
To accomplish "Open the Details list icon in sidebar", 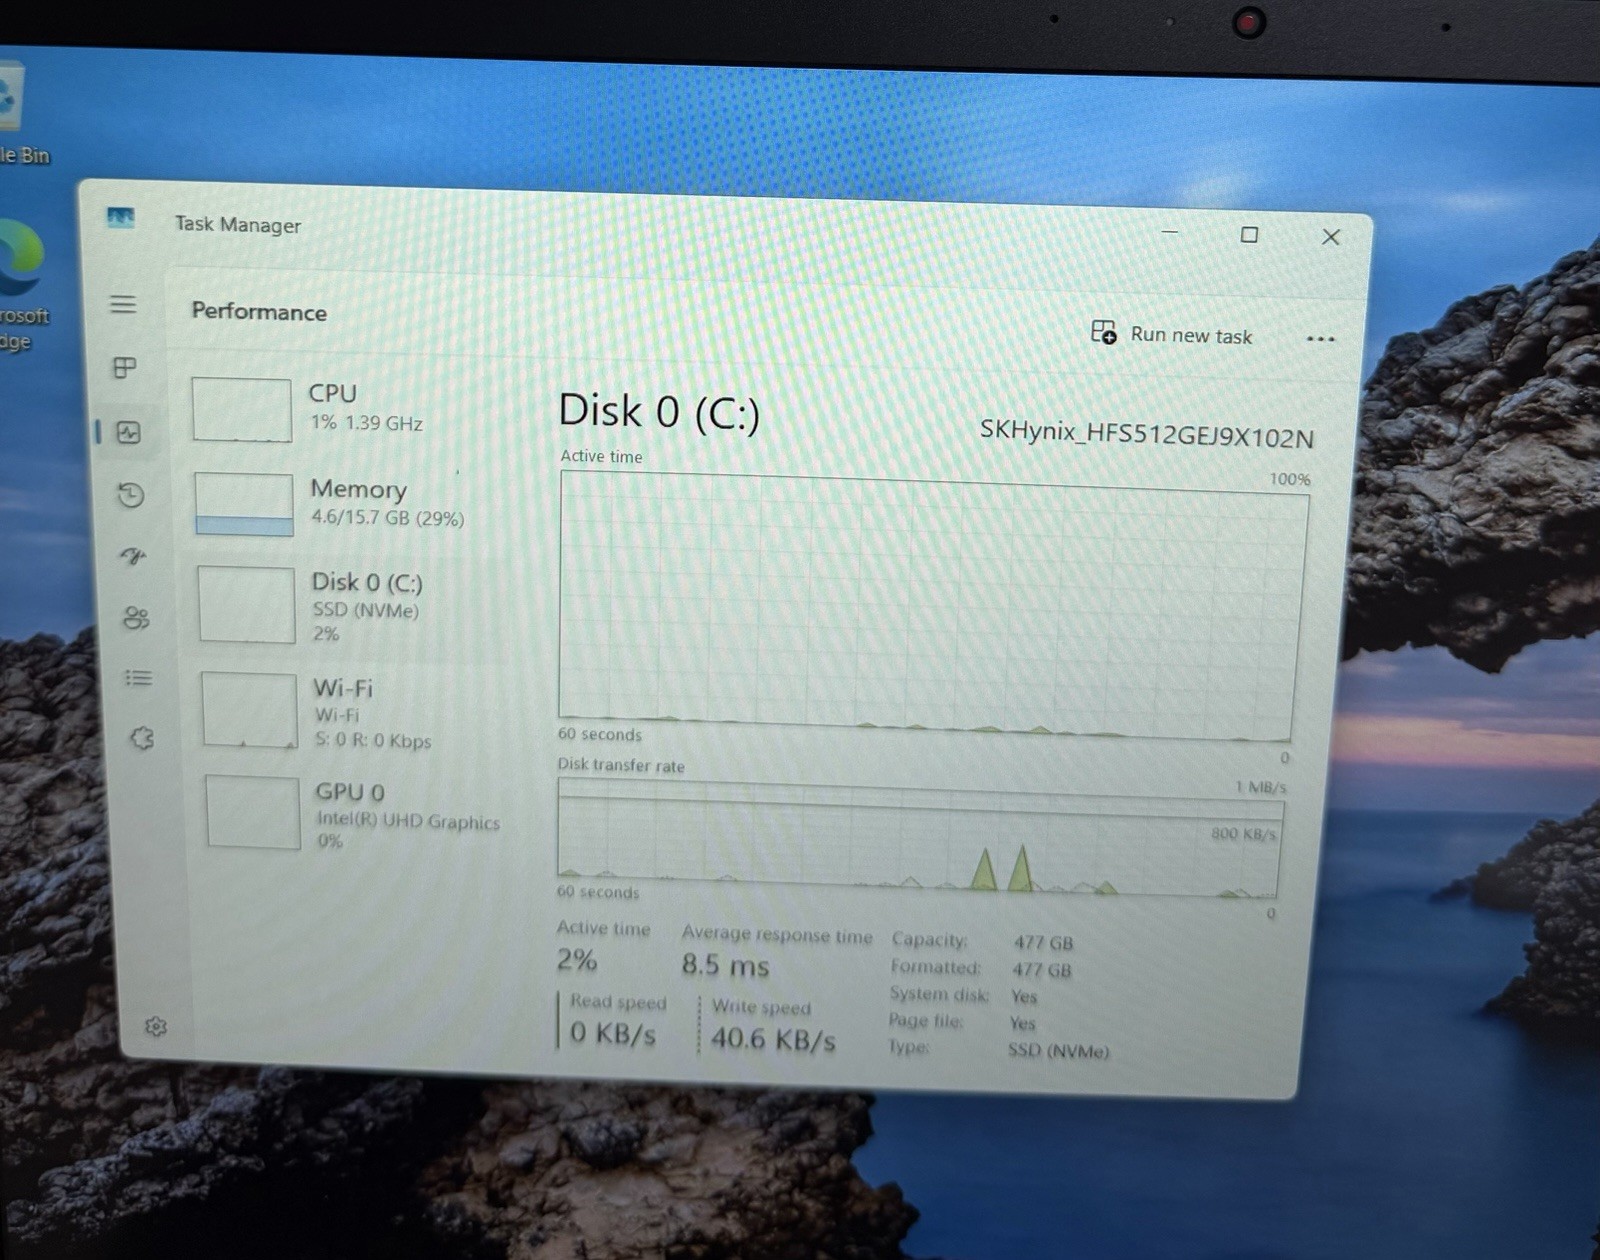I will (x=139, y=678).
